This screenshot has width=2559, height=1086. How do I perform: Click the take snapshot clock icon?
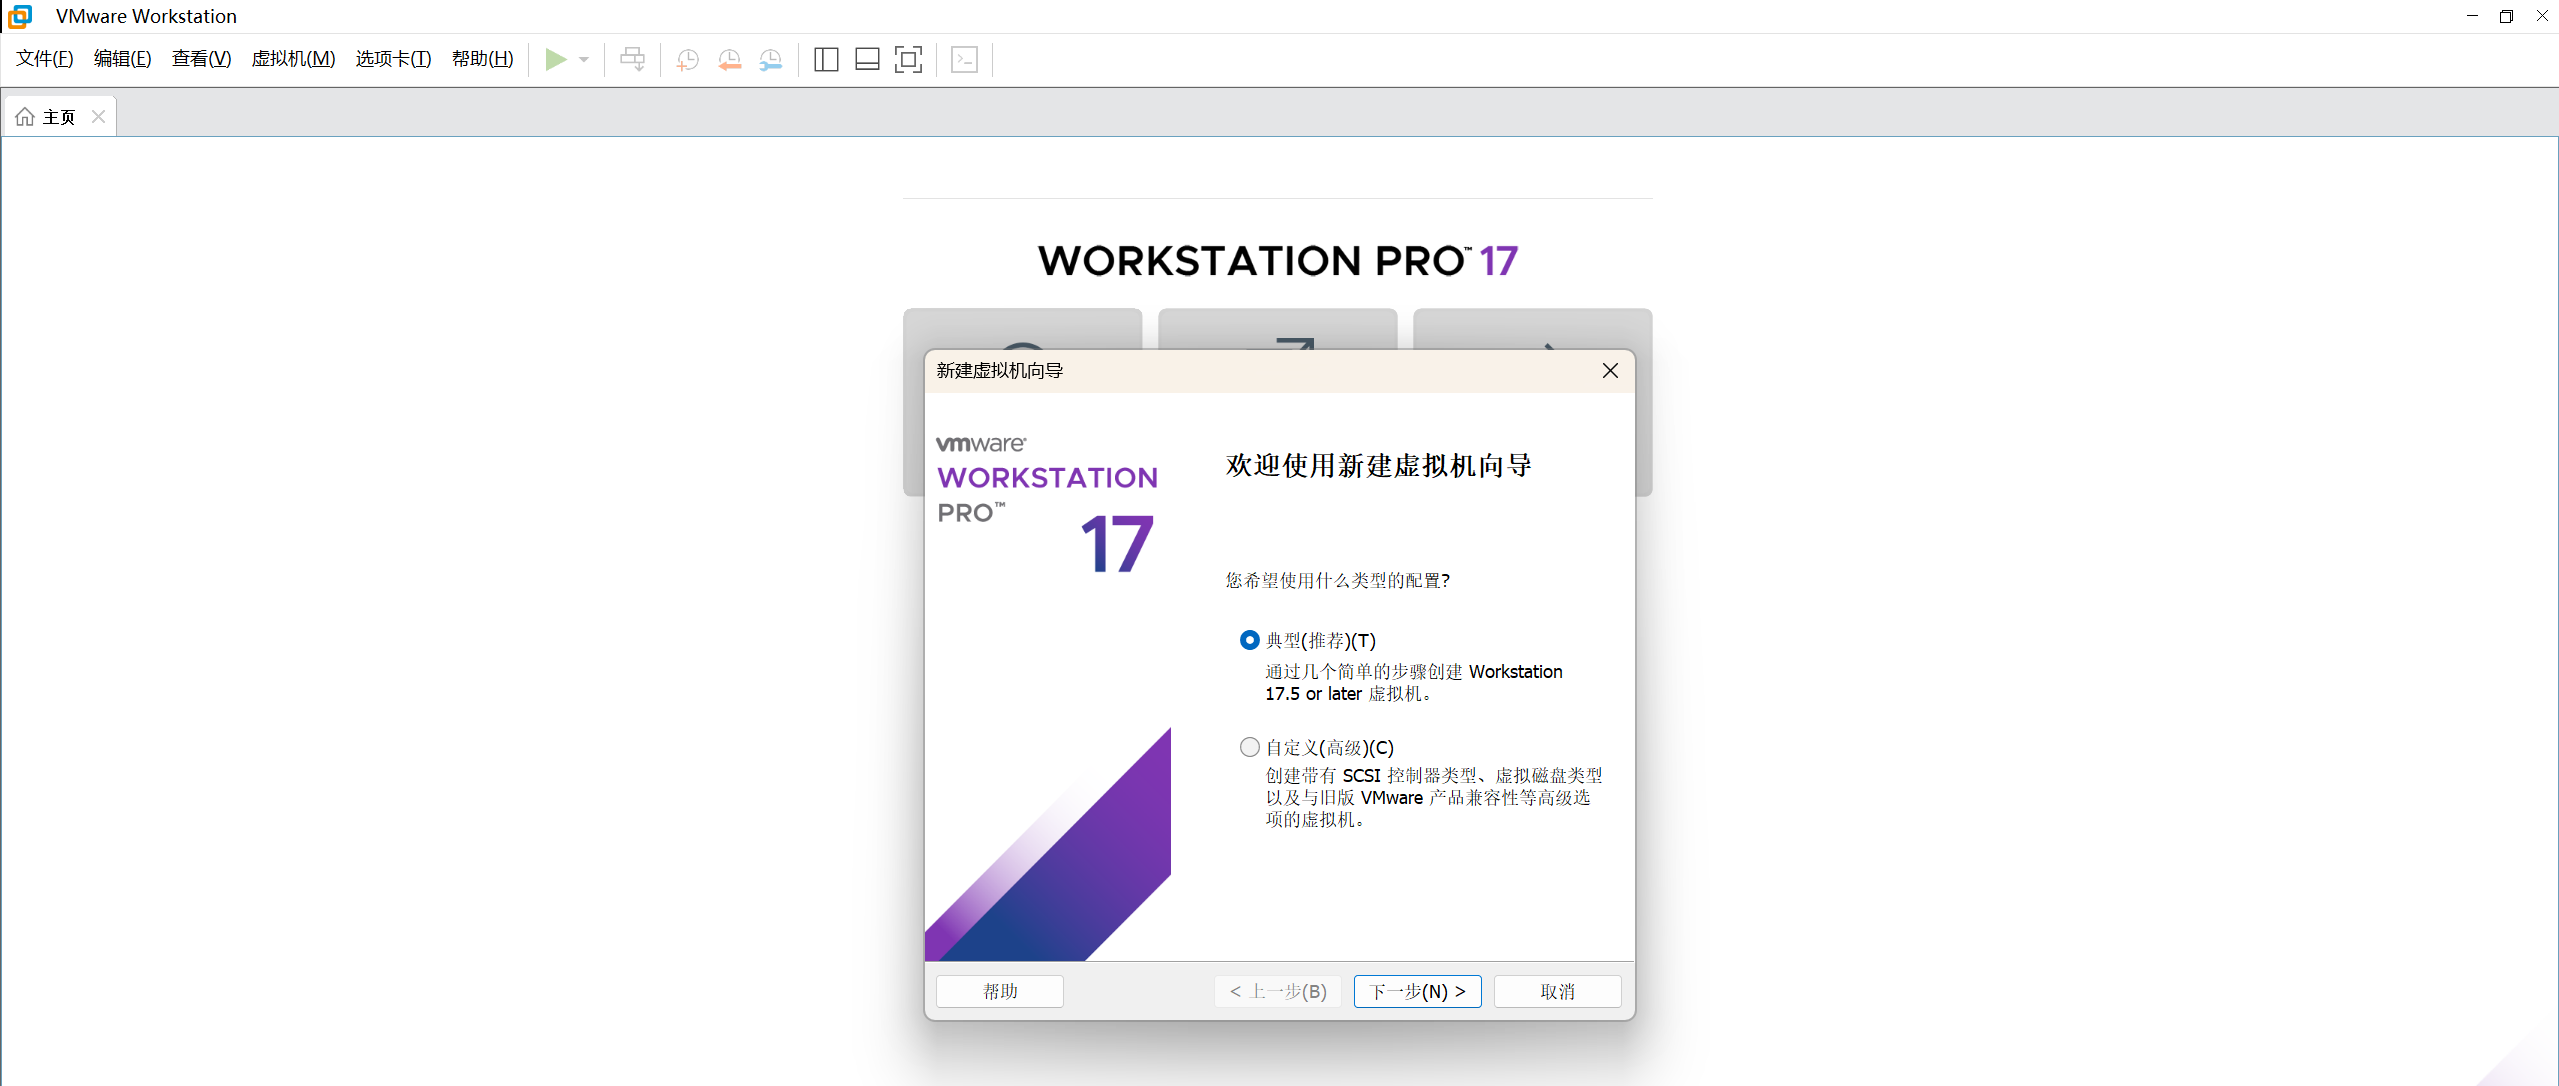[x=687, y=60]
